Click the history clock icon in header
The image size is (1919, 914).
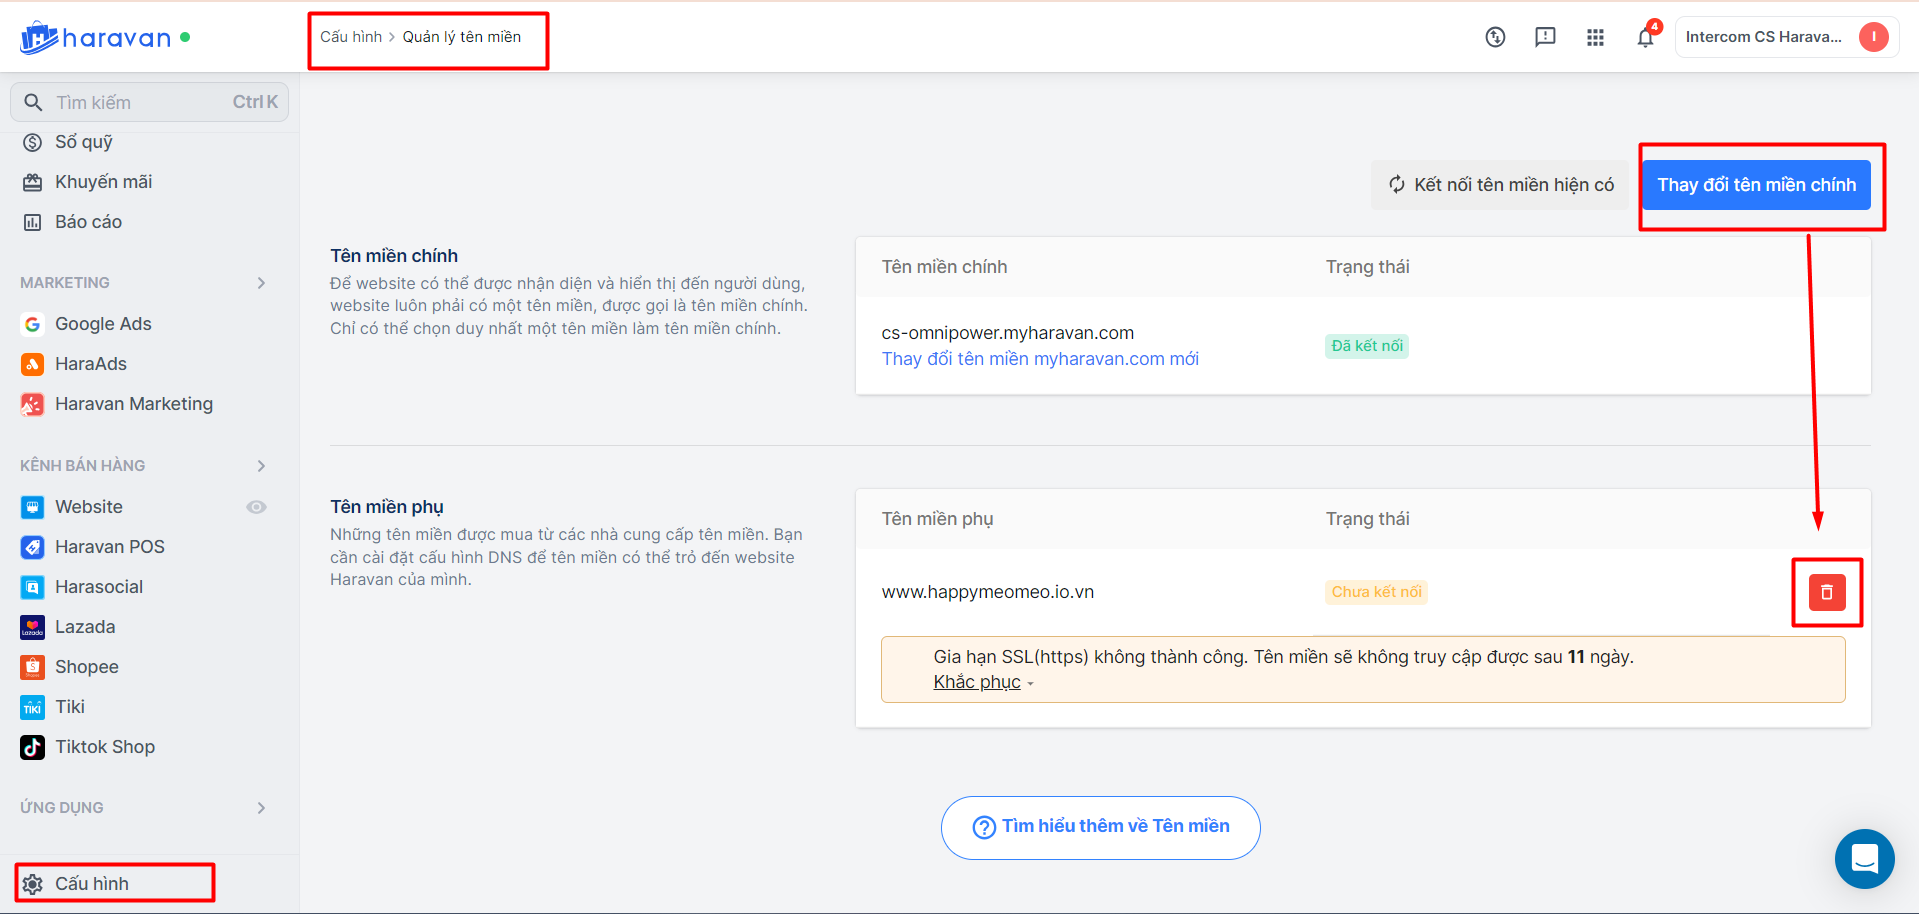tap(1495, 37)
